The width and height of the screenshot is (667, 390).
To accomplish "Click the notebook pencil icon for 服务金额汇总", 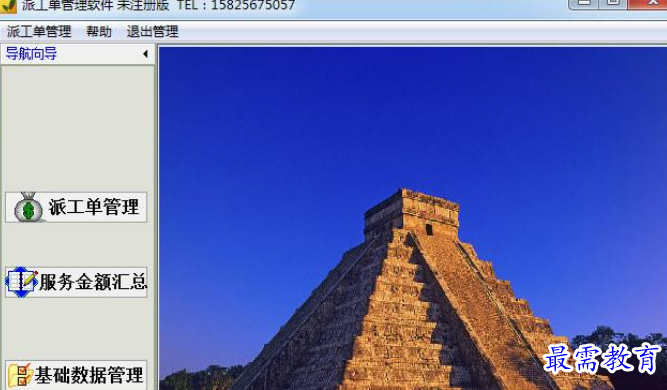I will 21,282.
